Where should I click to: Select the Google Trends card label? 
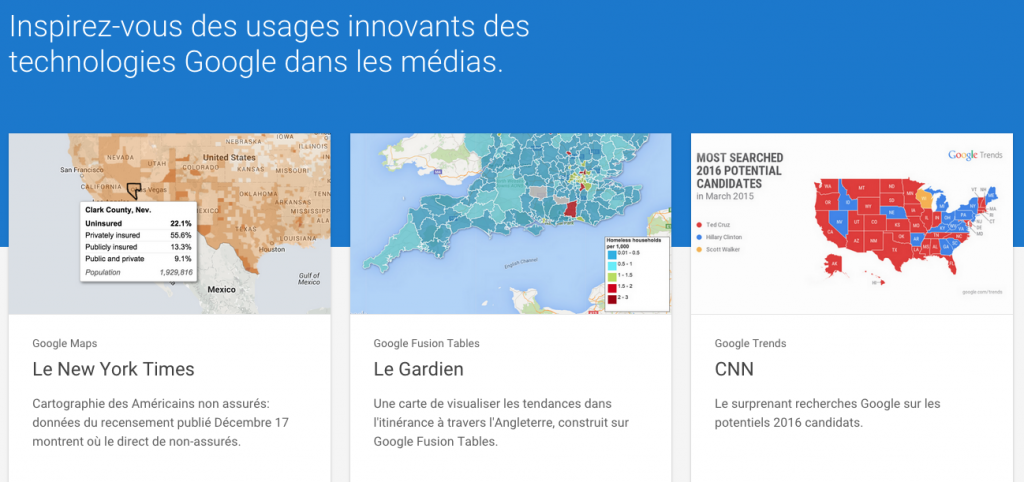click(750, 343)
